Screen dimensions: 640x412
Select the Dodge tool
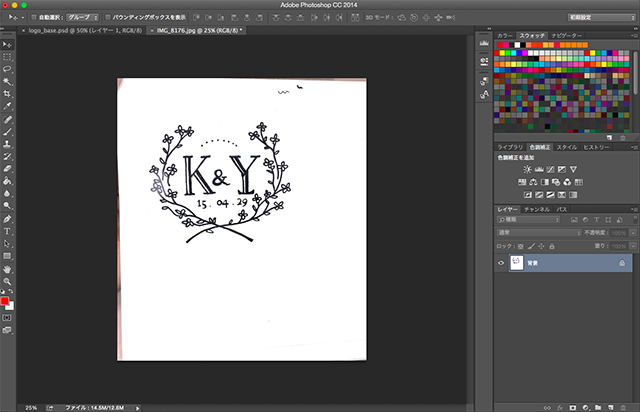pyautogui.click(x=7, y=205)
